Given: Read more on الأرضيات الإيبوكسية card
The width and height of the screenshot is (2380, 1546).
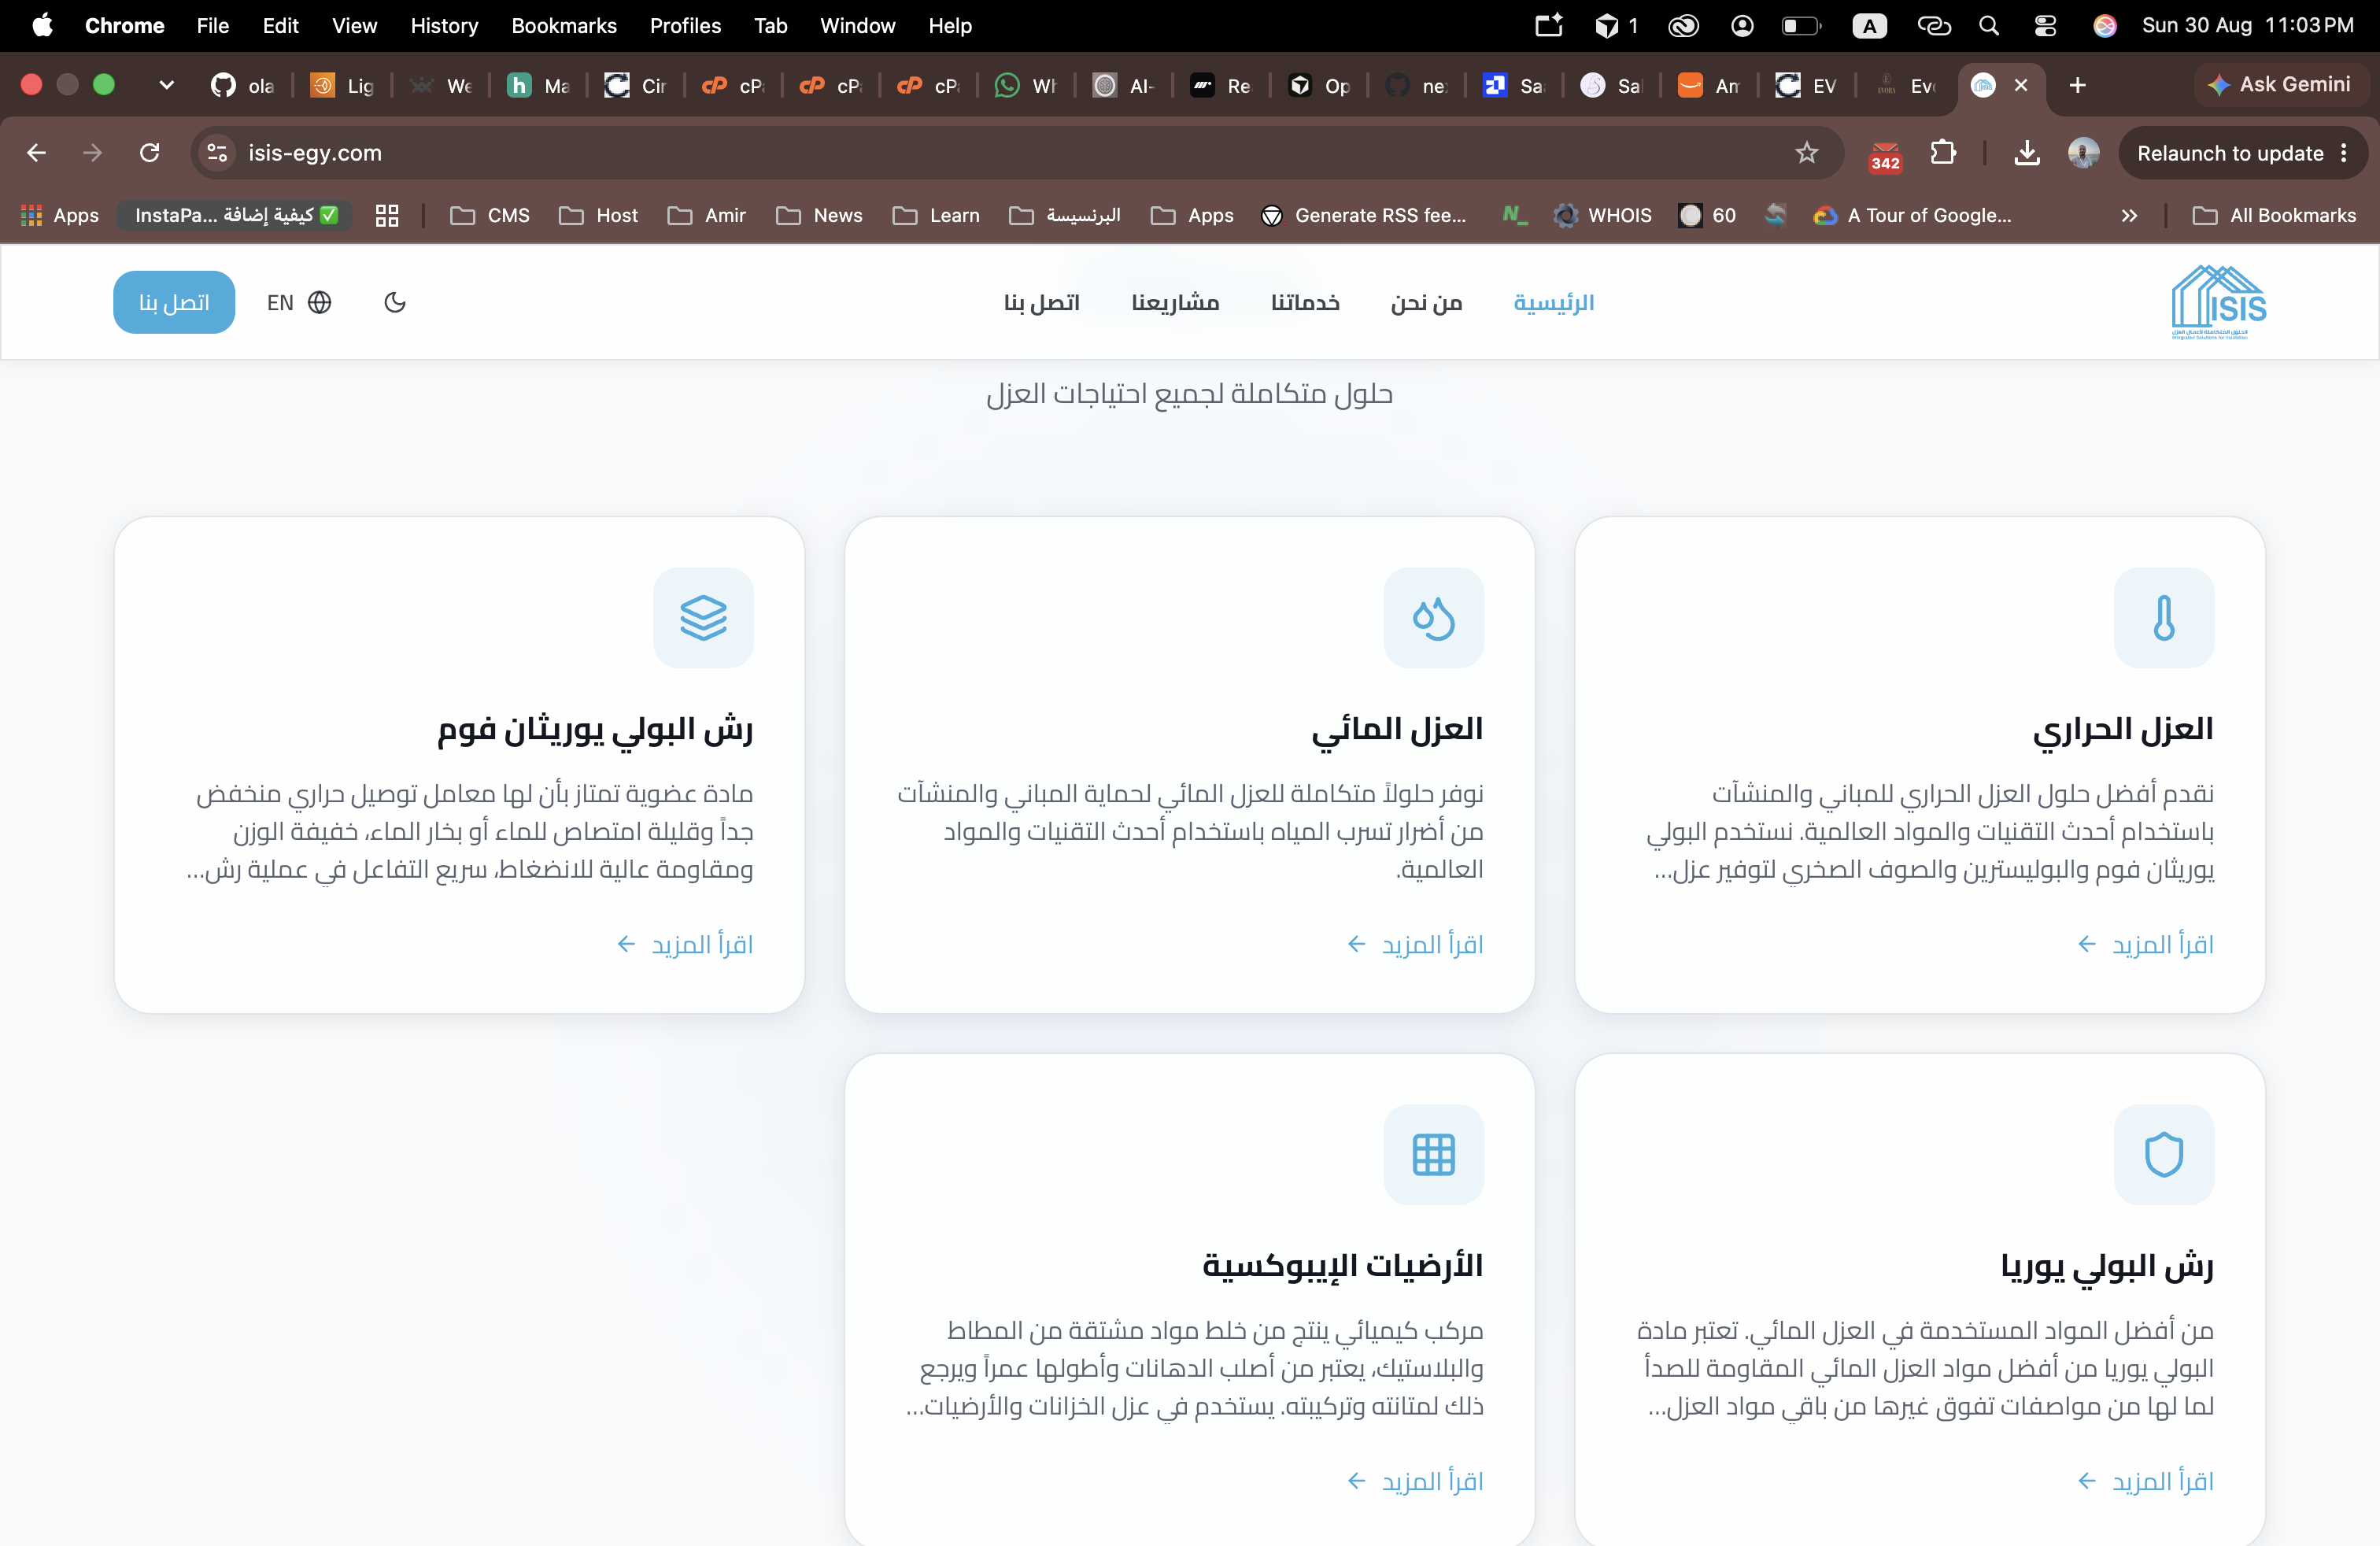Looking at the screenshot, I should (x=1415, y=1481).
